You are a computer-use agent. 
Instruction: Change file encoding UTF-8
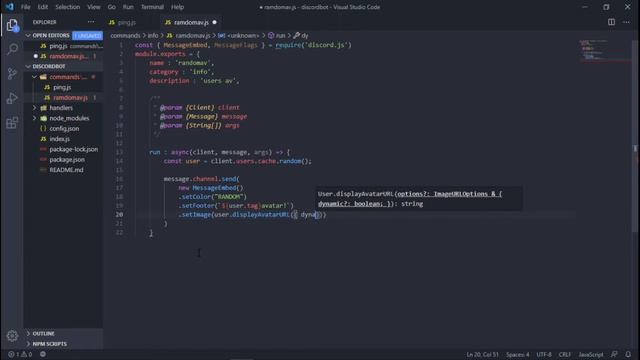tap(544, 354)
